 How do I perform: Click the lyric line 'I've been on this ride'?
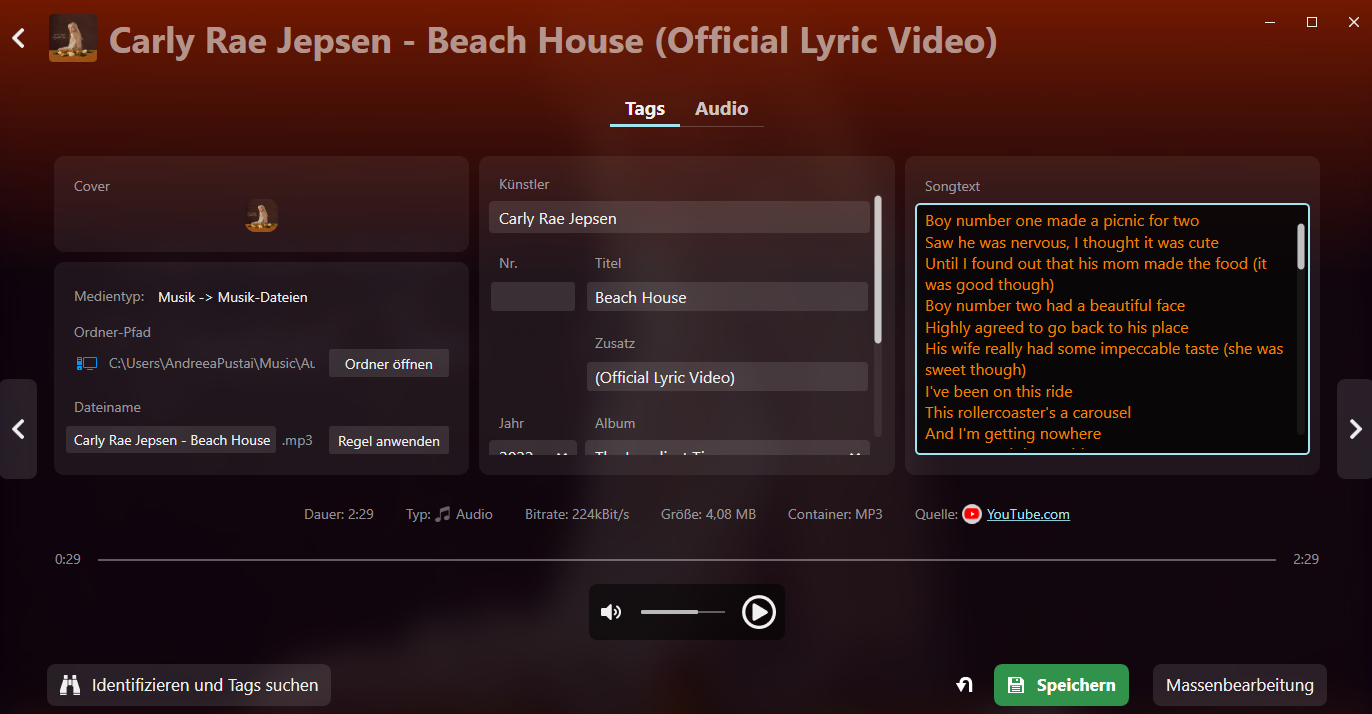tap(999, 391)
